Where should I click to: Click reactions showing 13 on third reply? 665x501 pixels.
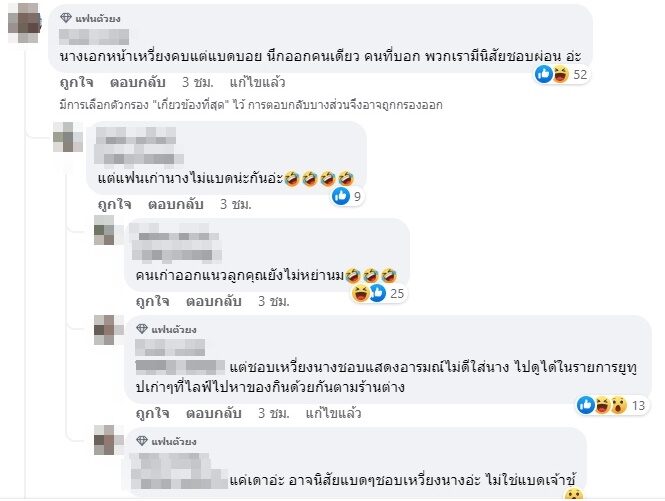tap(611, 406)
